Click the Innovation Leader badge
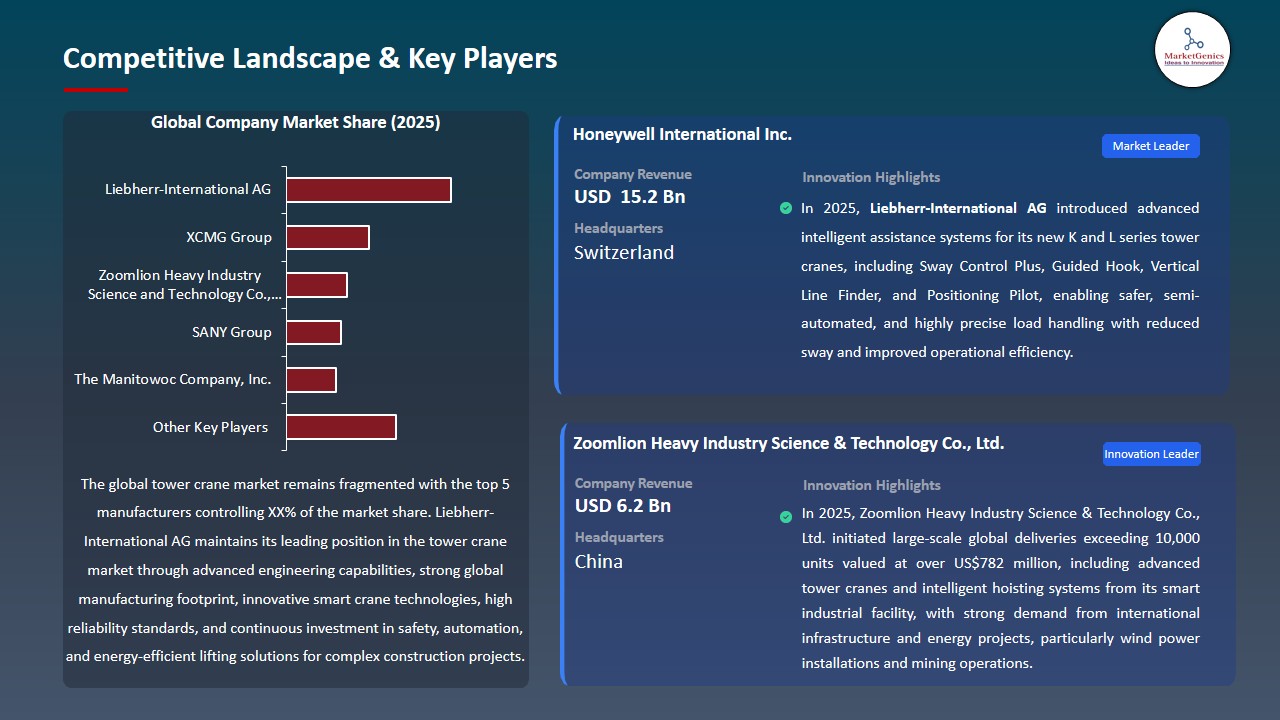 [x=1151, y=454]
